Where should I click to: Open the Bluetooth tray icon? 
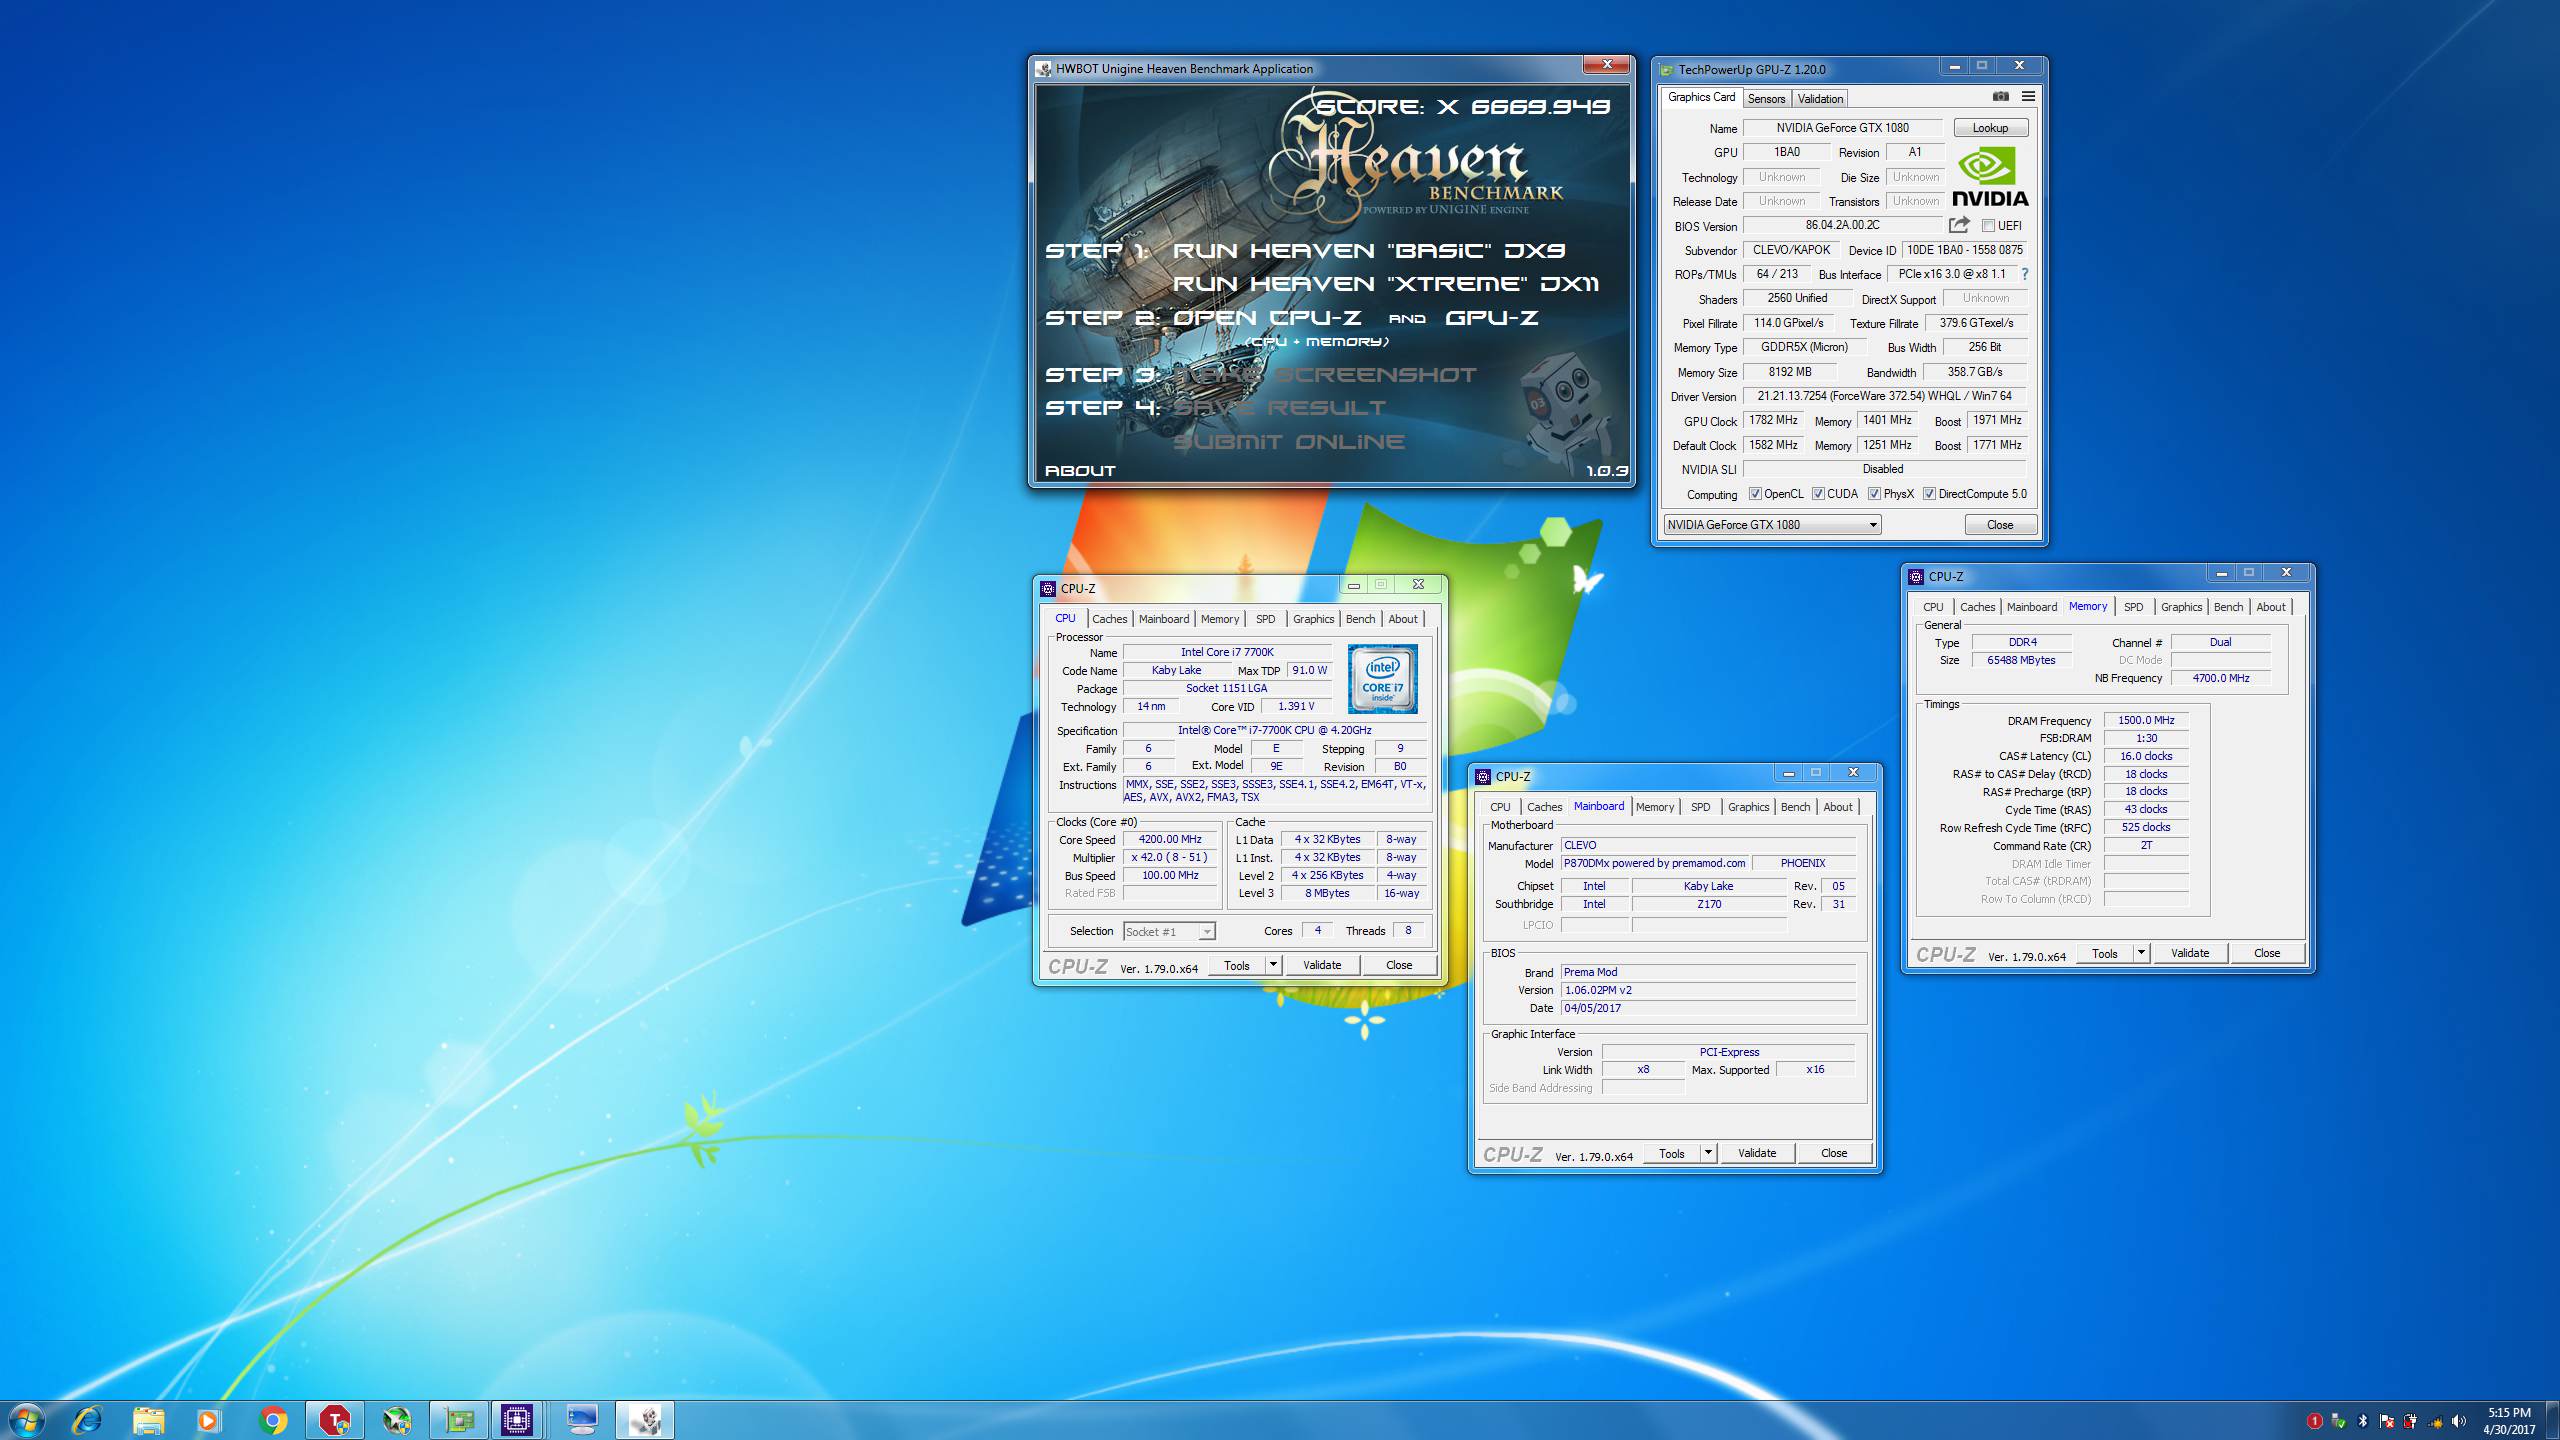click(2363, 1421)
